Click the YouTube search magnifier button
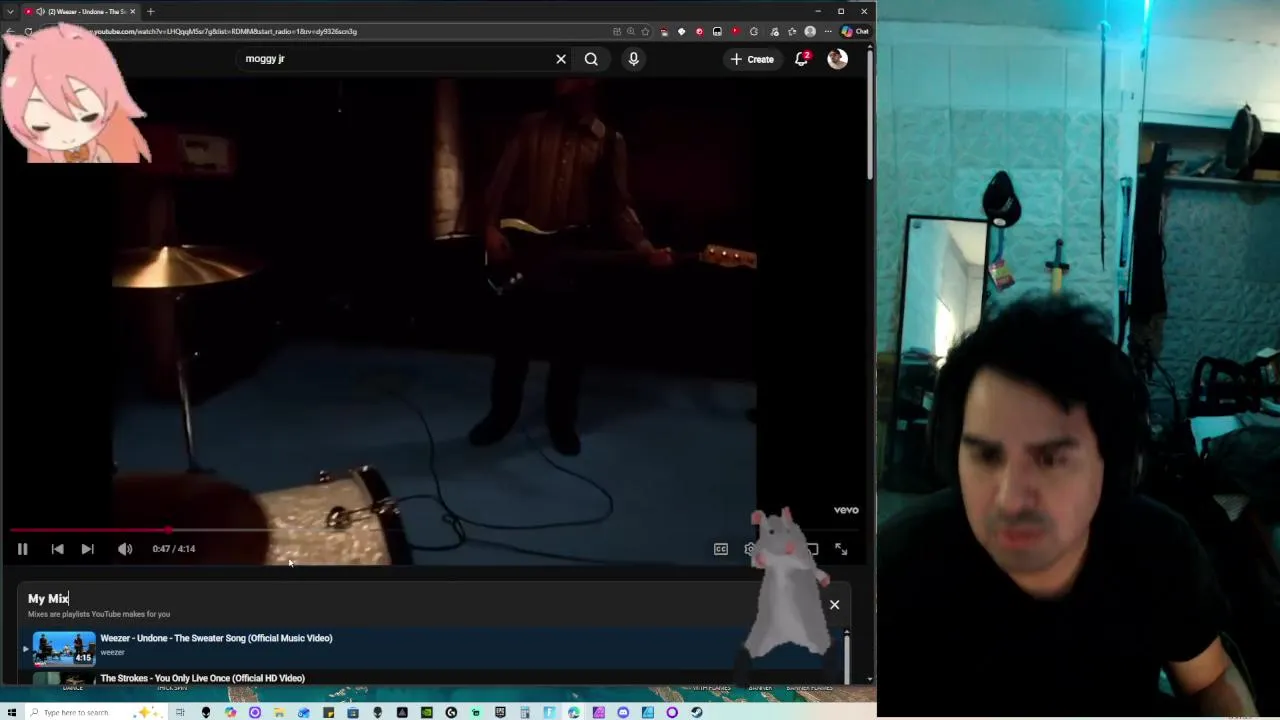1280x720 pixels. [591, 59]
